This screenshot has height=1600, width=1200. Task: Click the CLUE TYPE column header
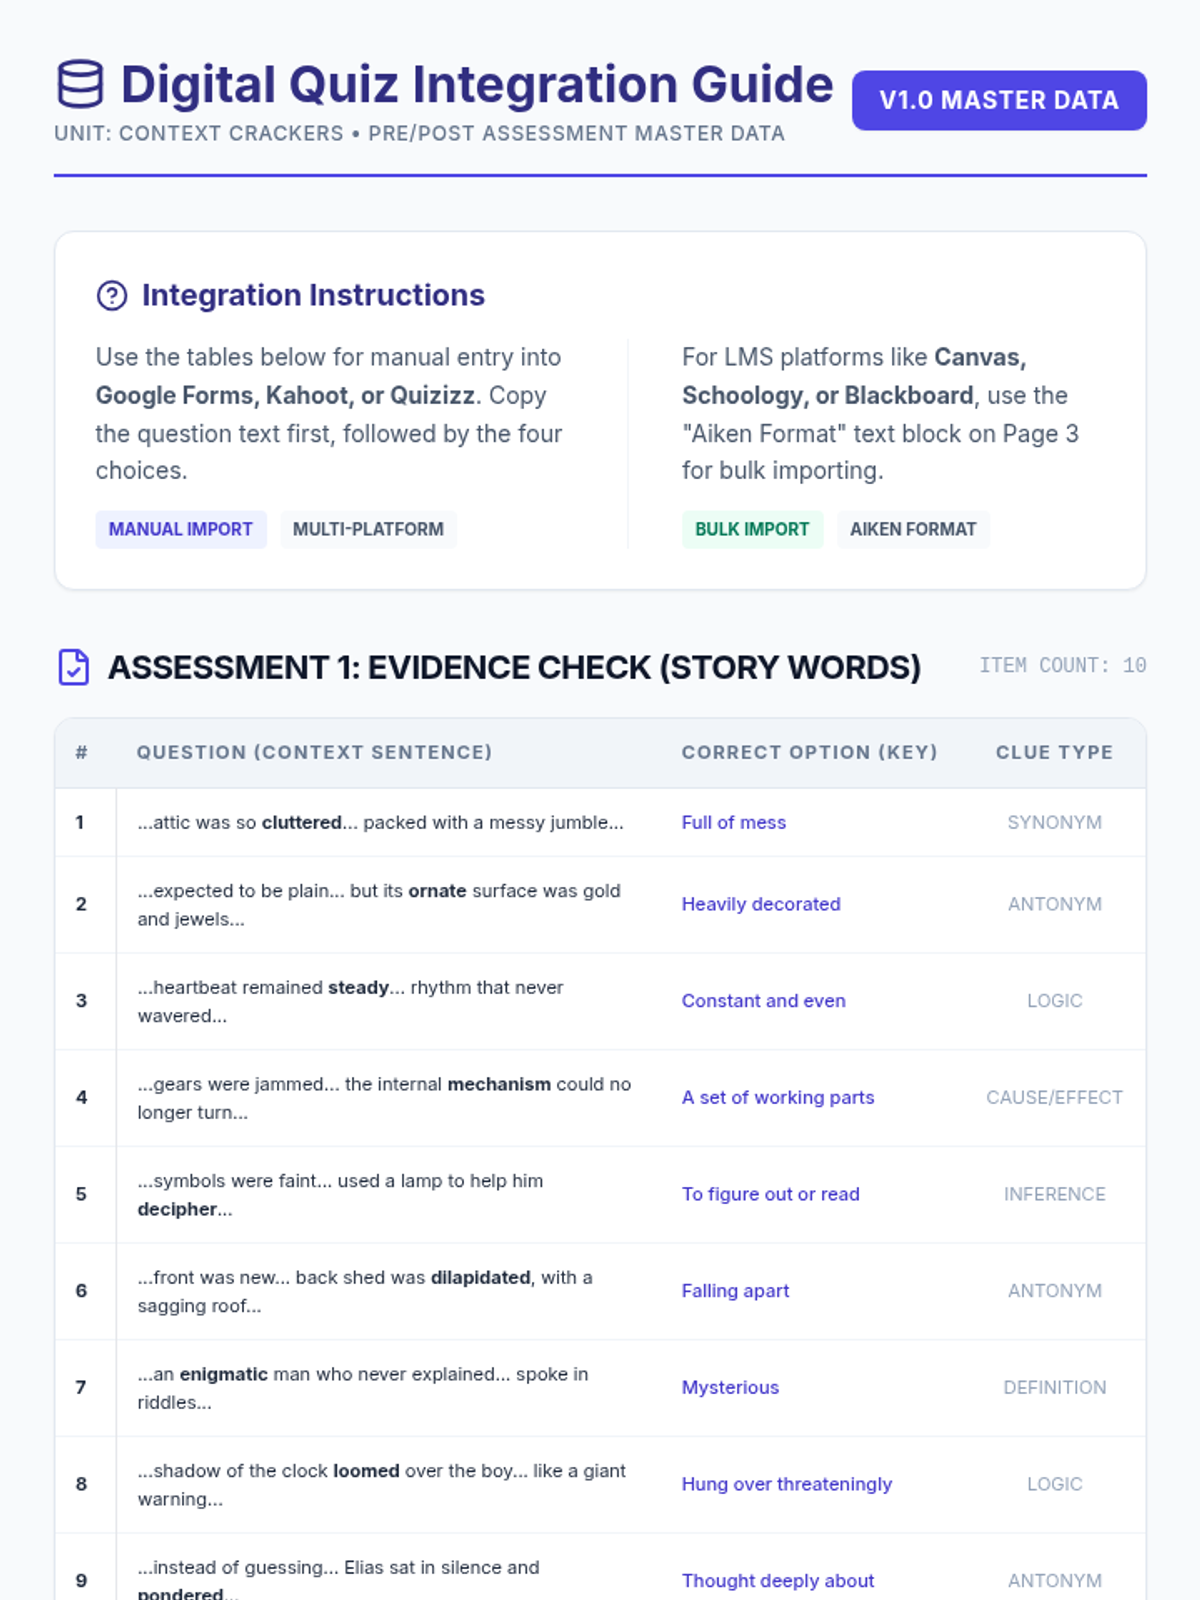(x=1054, y=752)
